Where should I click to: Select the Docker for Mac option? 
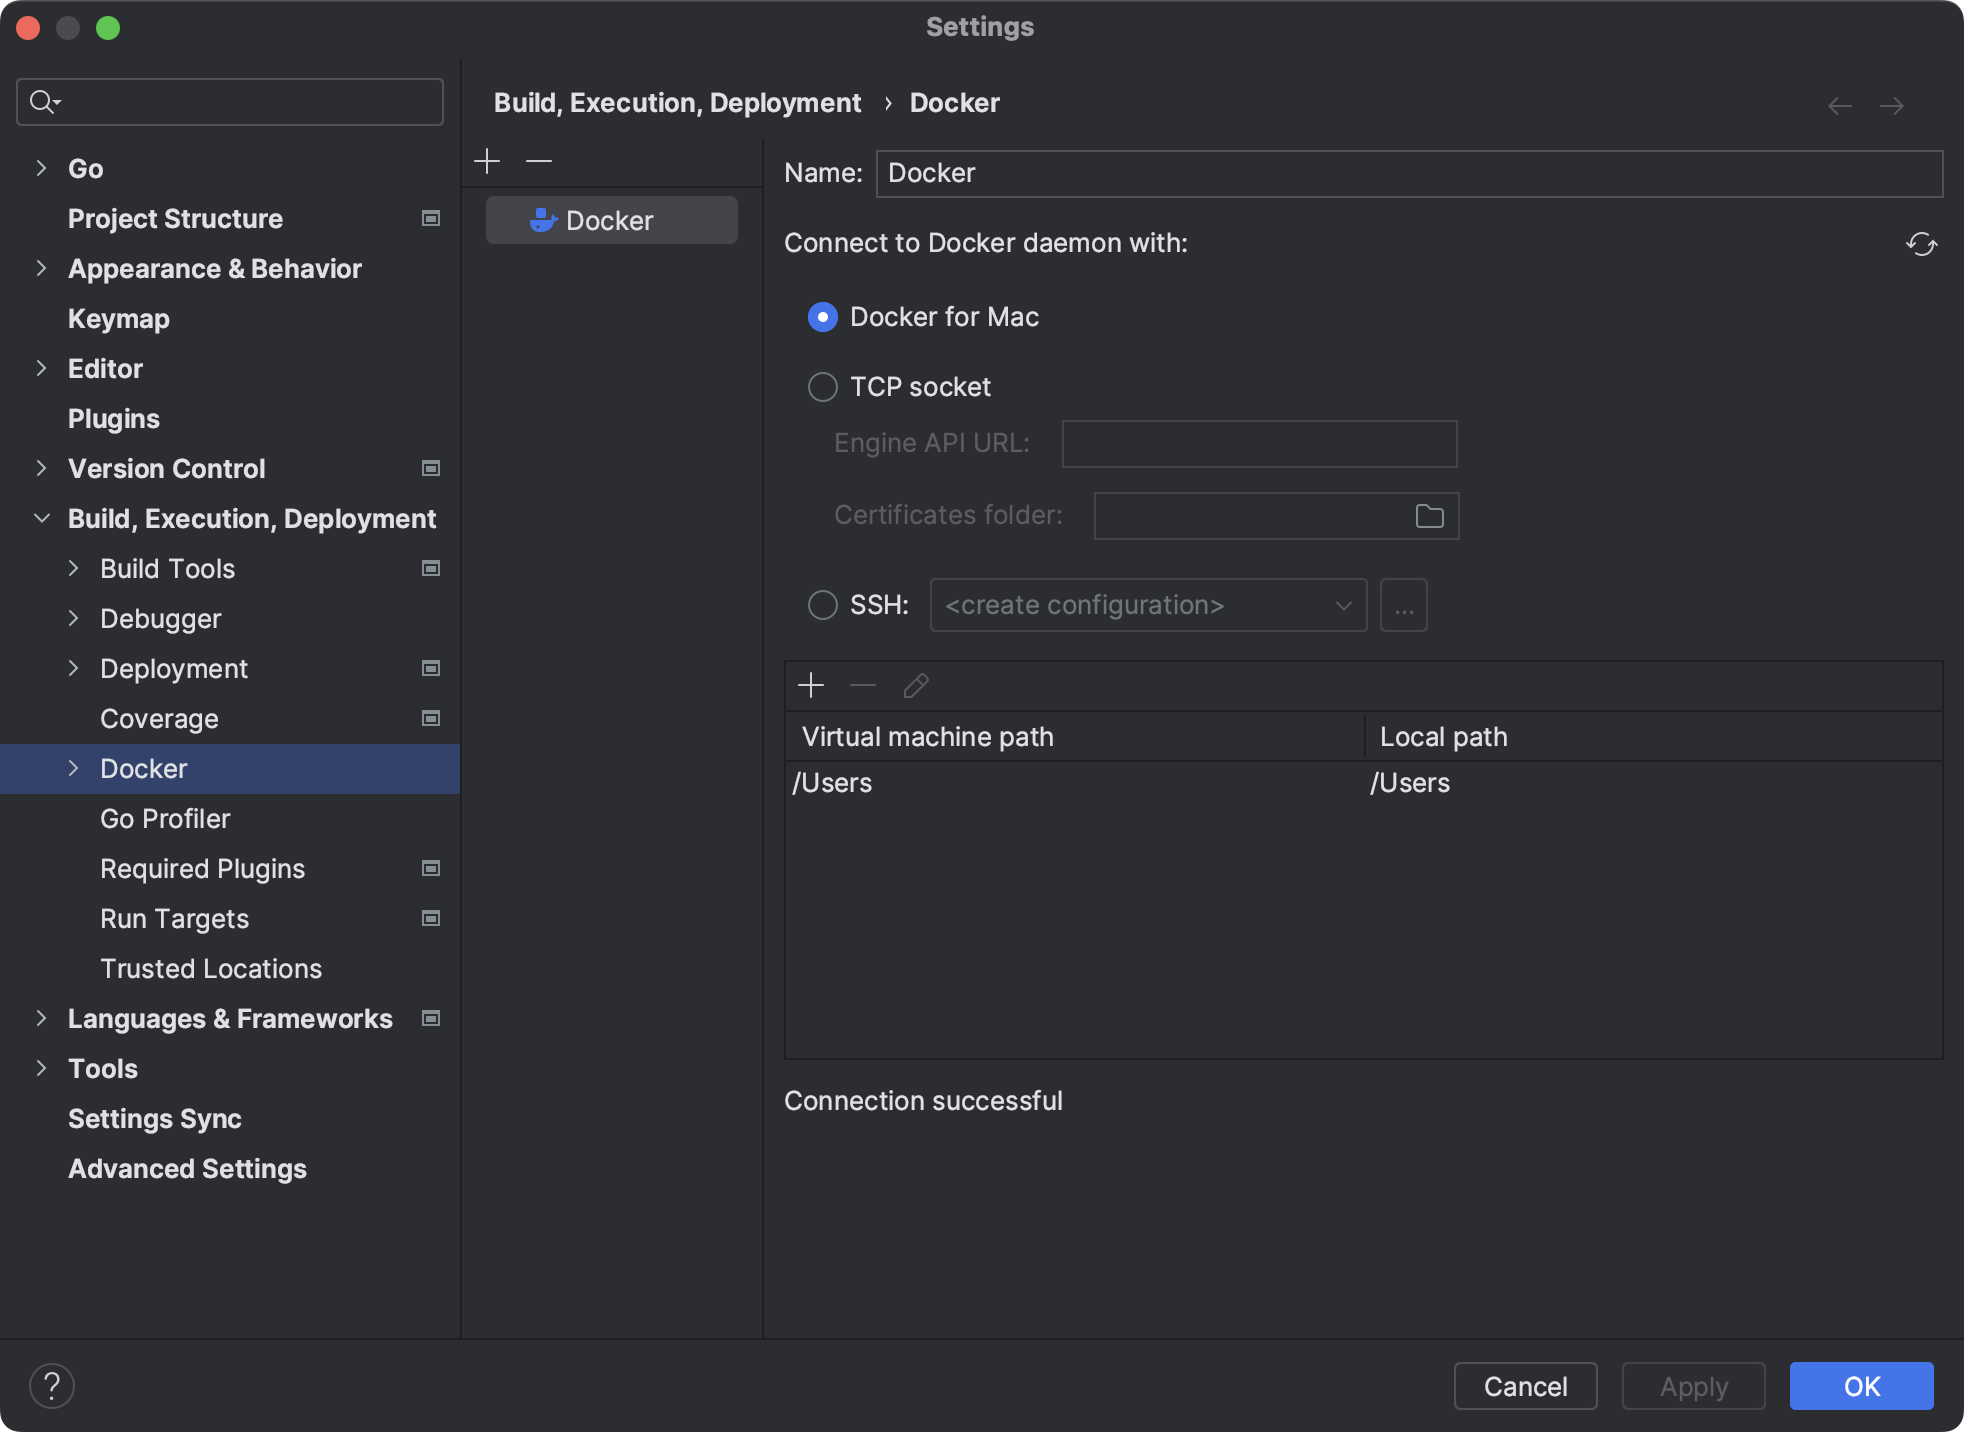pyautogui.click(x=821, y=316)
